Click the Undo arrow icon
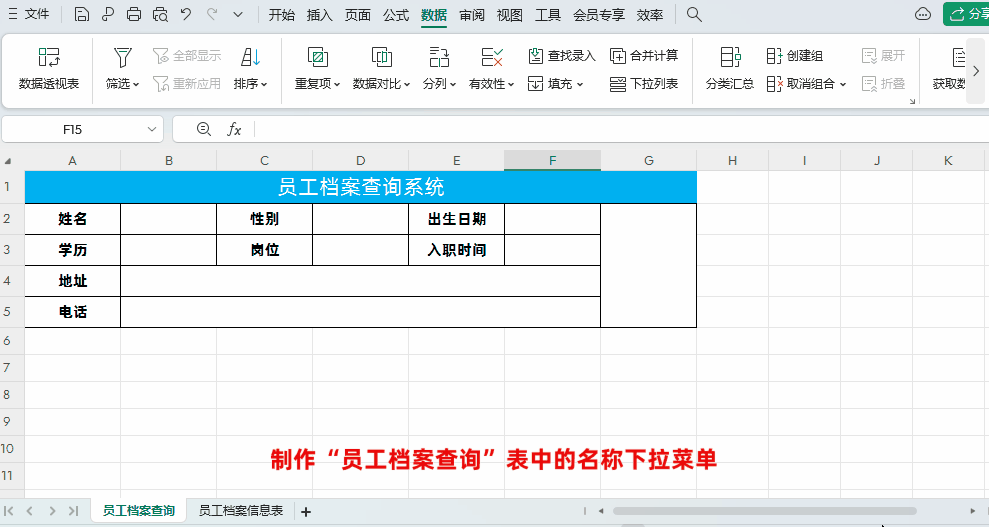The height and width of the screenshot is (527, 989). [x=186, y=14]
